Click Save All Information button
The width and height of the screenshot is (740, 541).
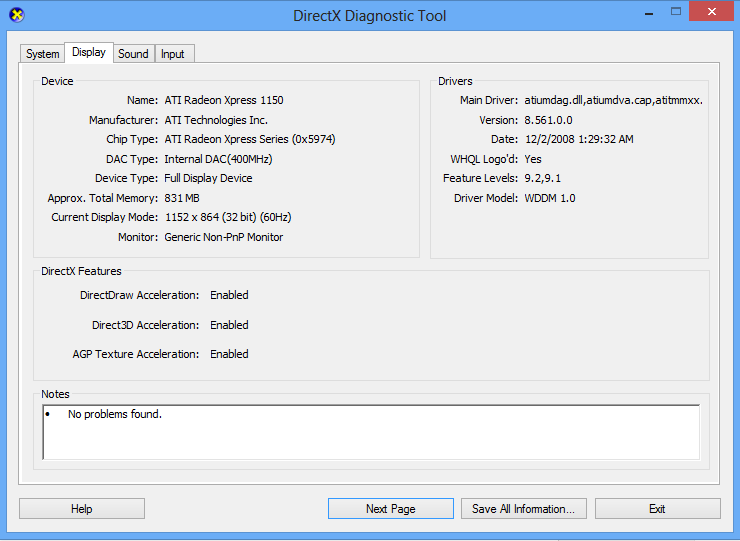pyautogui.click(x=524, y=508)
